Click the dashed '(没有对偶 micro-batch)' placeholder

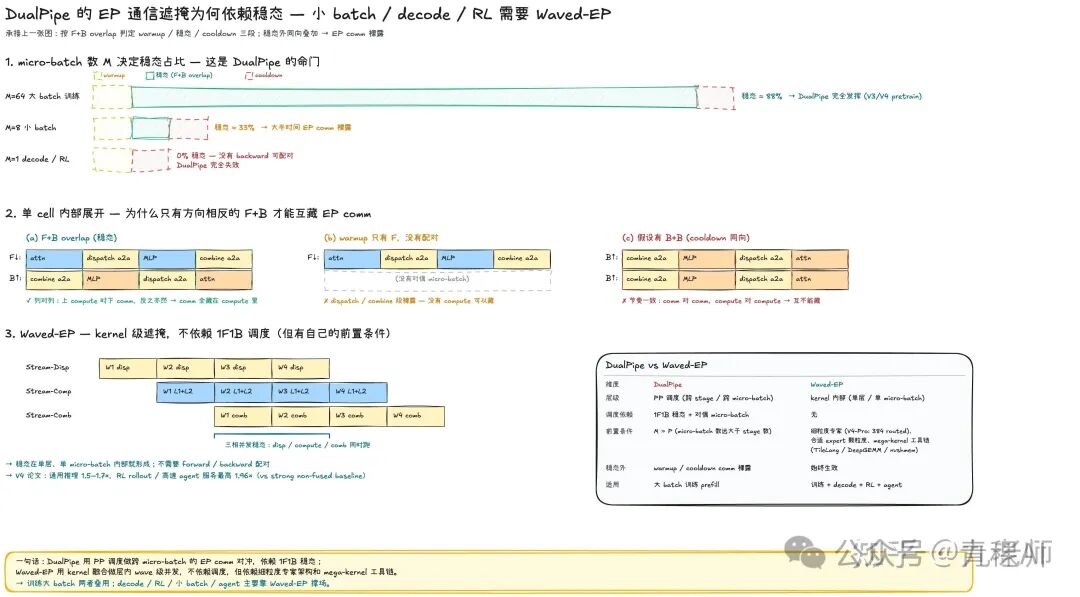point(437,280)
